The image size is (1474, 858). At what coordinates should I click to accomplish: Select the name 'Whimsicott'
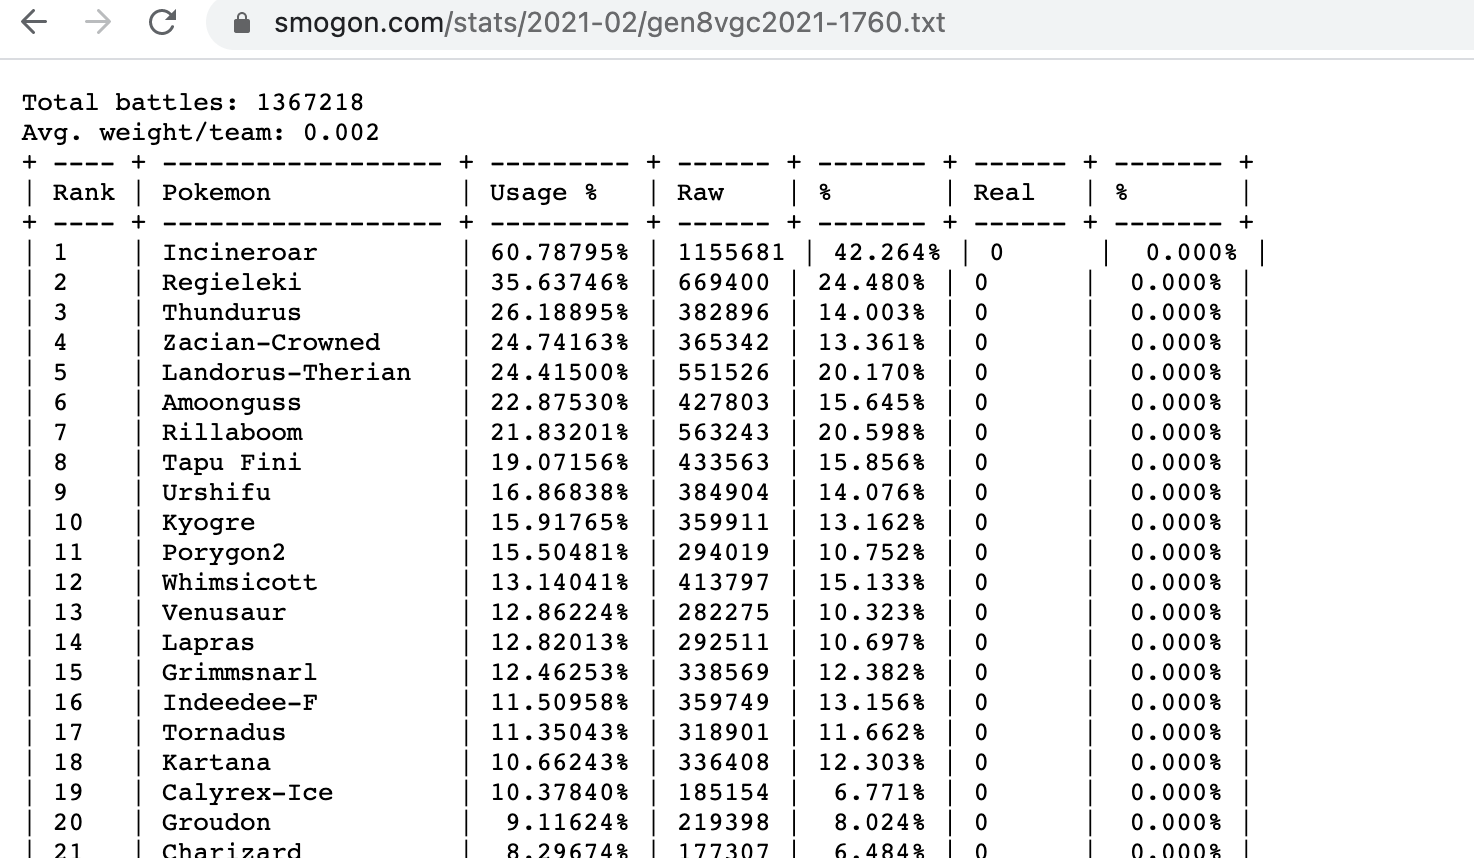(240, 582)
